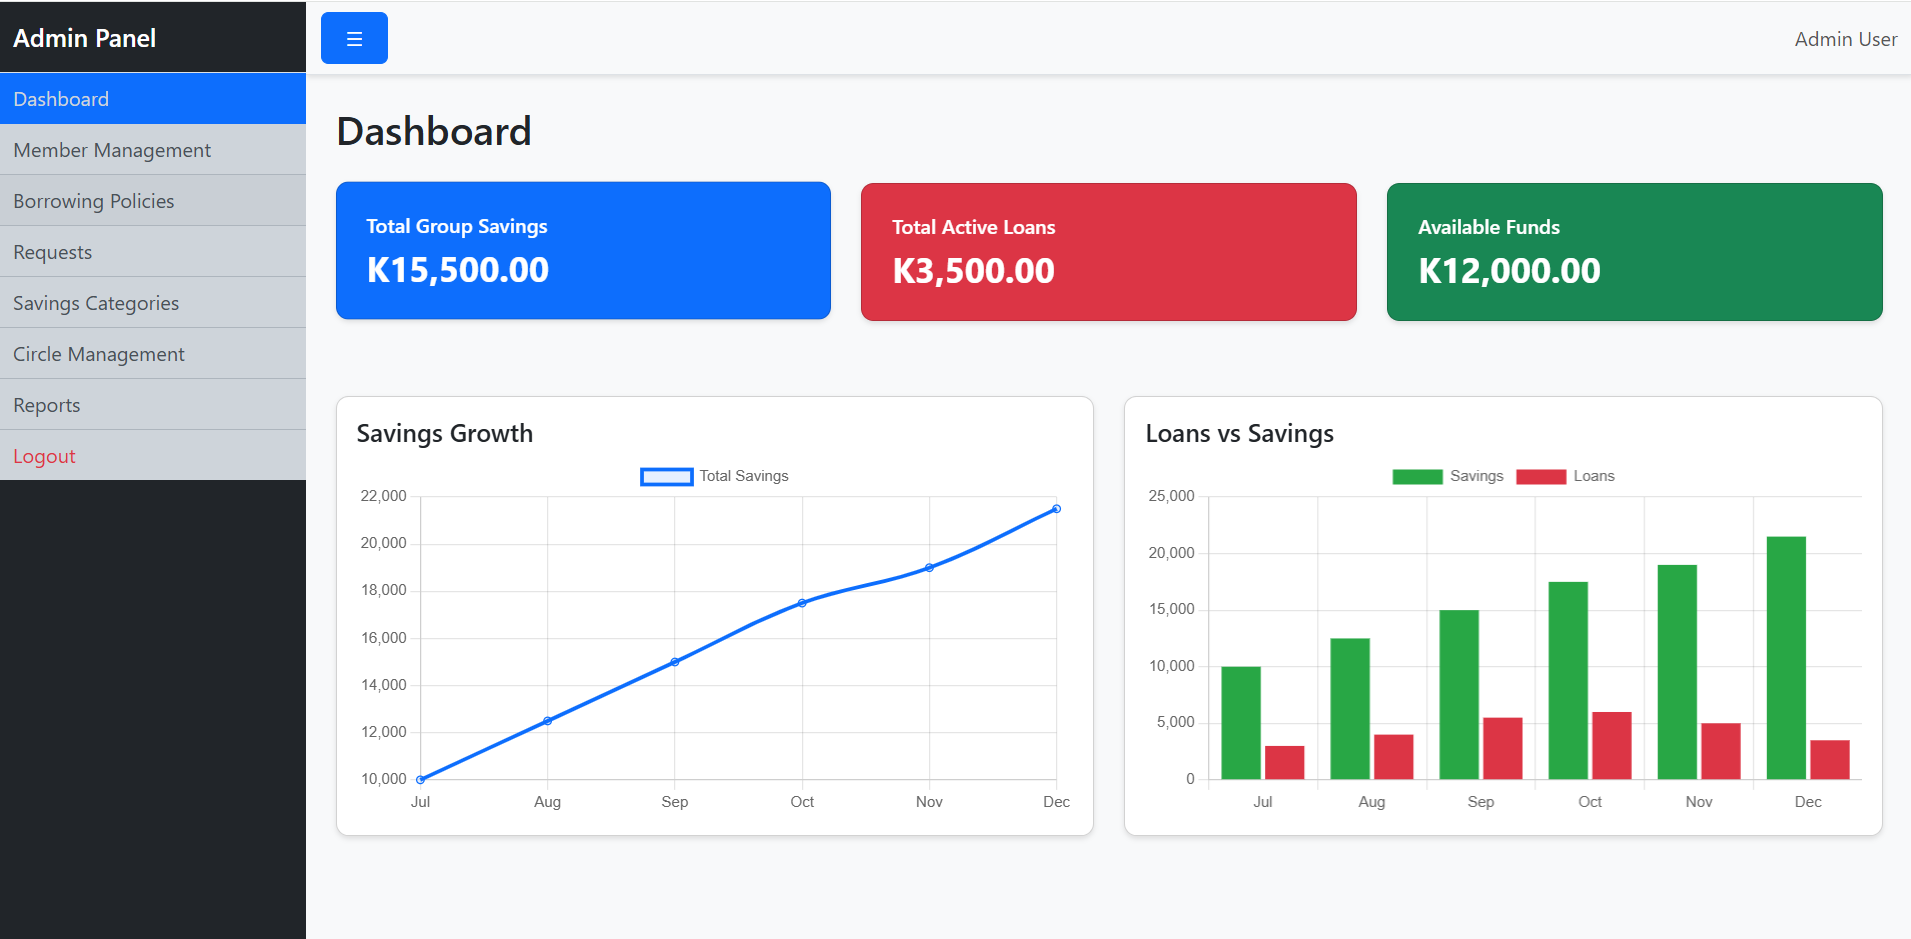
Task: Click the red Aug loans bar
Action: (x=1394, y=757)
